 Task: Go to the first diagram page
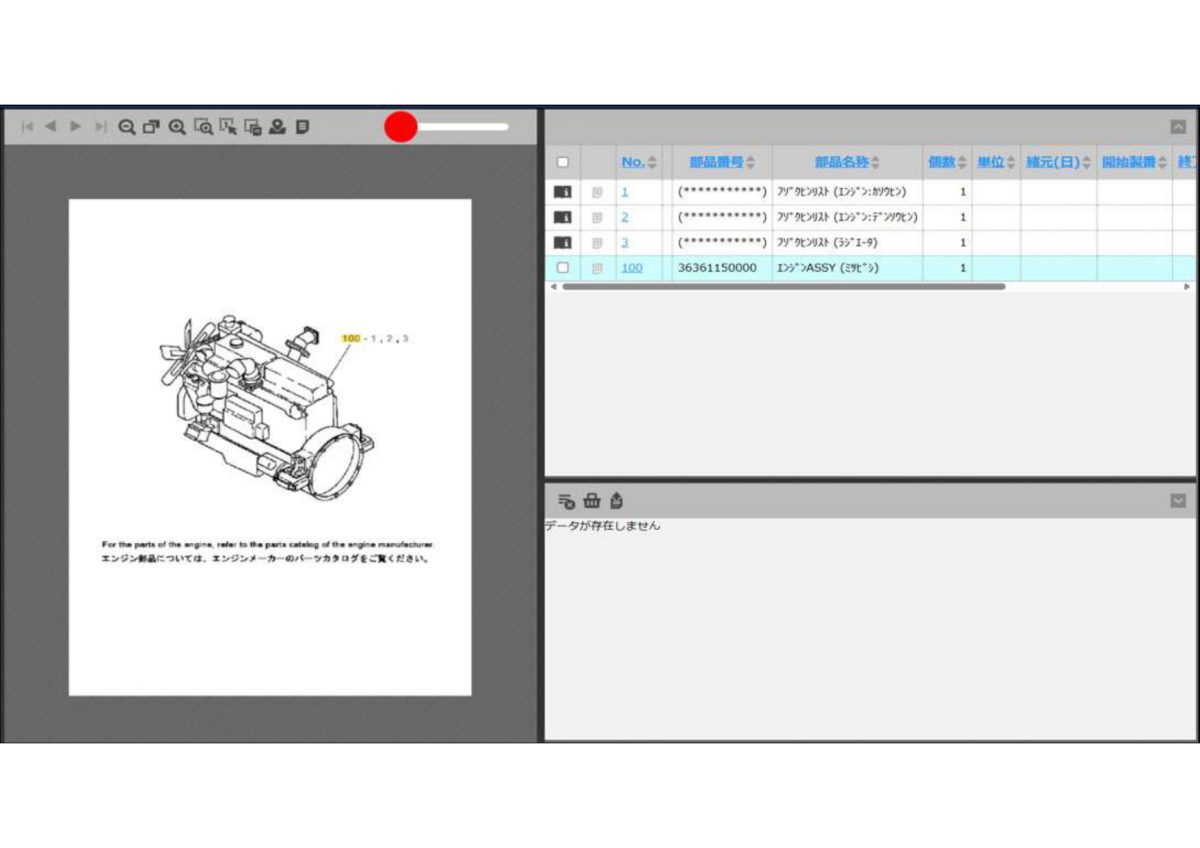coord(27,127)
